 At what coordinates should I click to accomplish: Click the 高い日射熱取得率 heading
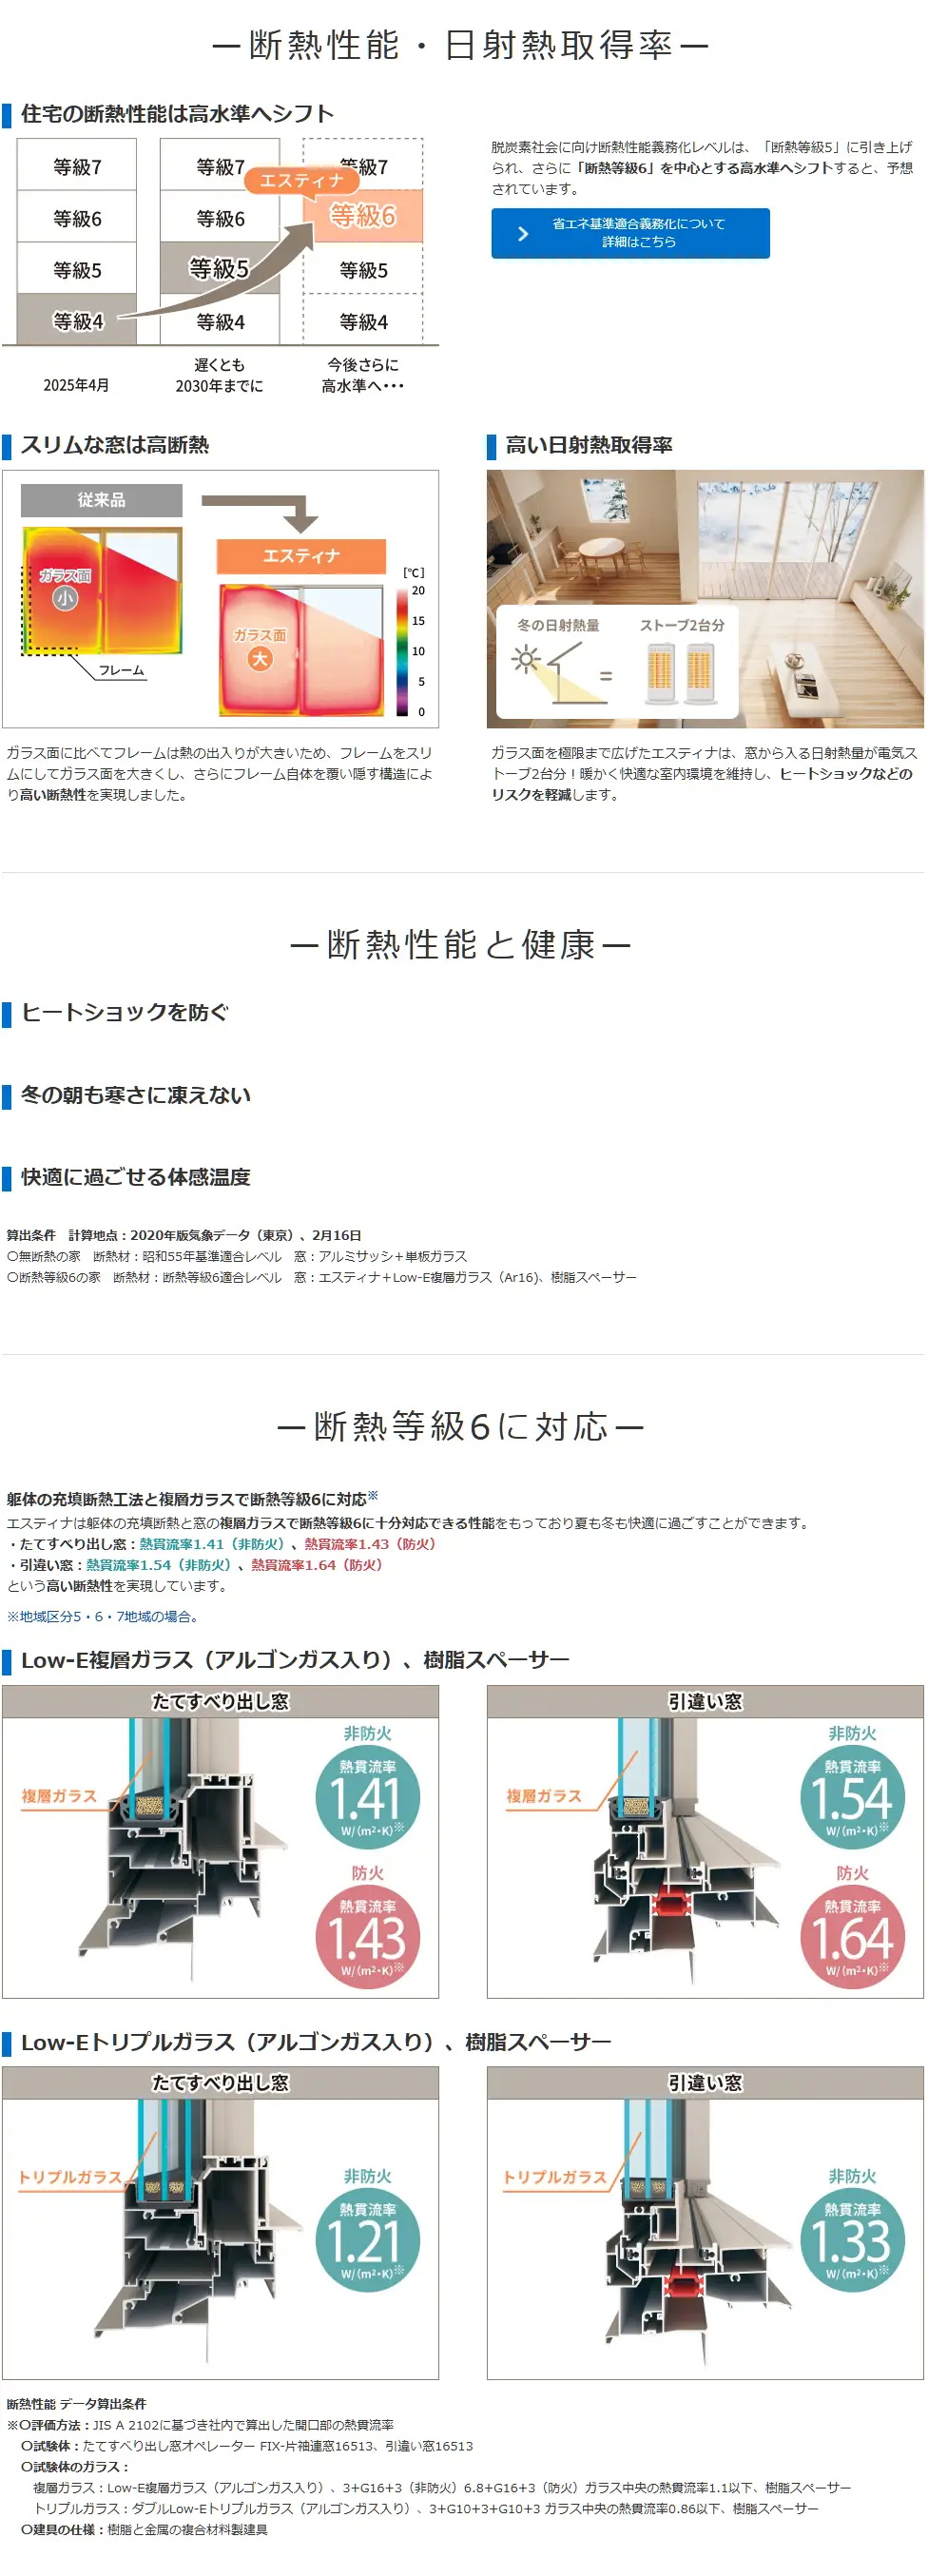tap(589, 445)
